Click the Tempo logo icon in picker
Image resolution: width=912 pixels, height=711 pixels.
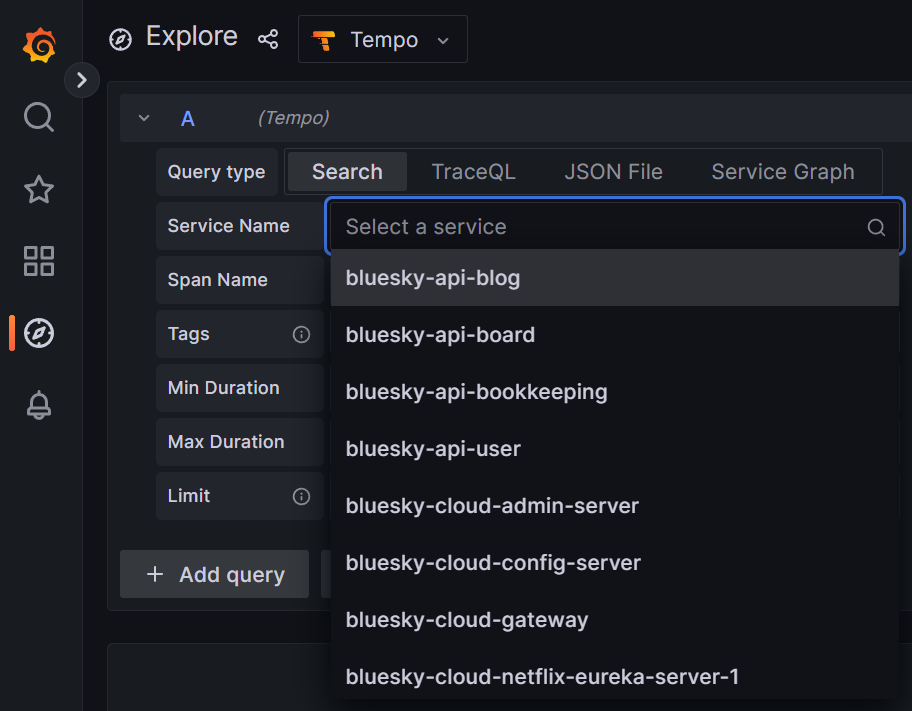[324, 40]
